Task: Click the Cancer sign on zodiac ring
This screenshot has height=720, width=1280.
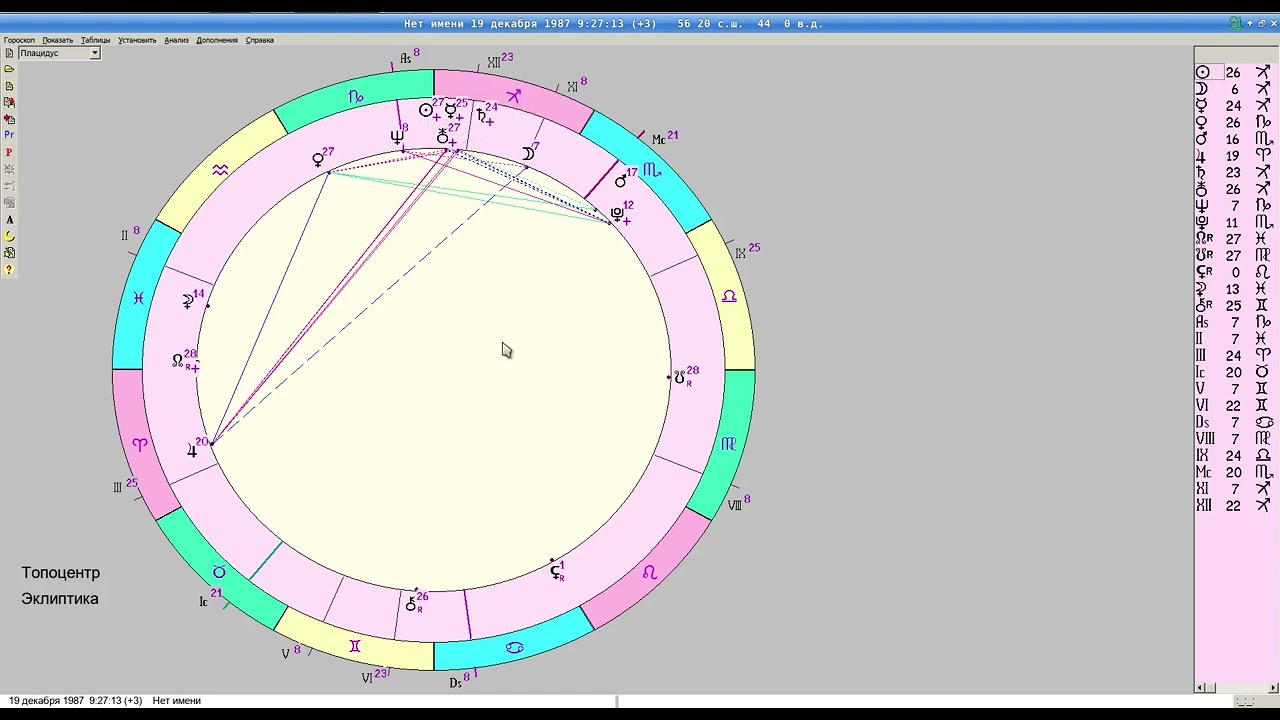Action: click(x=514, y=647)
